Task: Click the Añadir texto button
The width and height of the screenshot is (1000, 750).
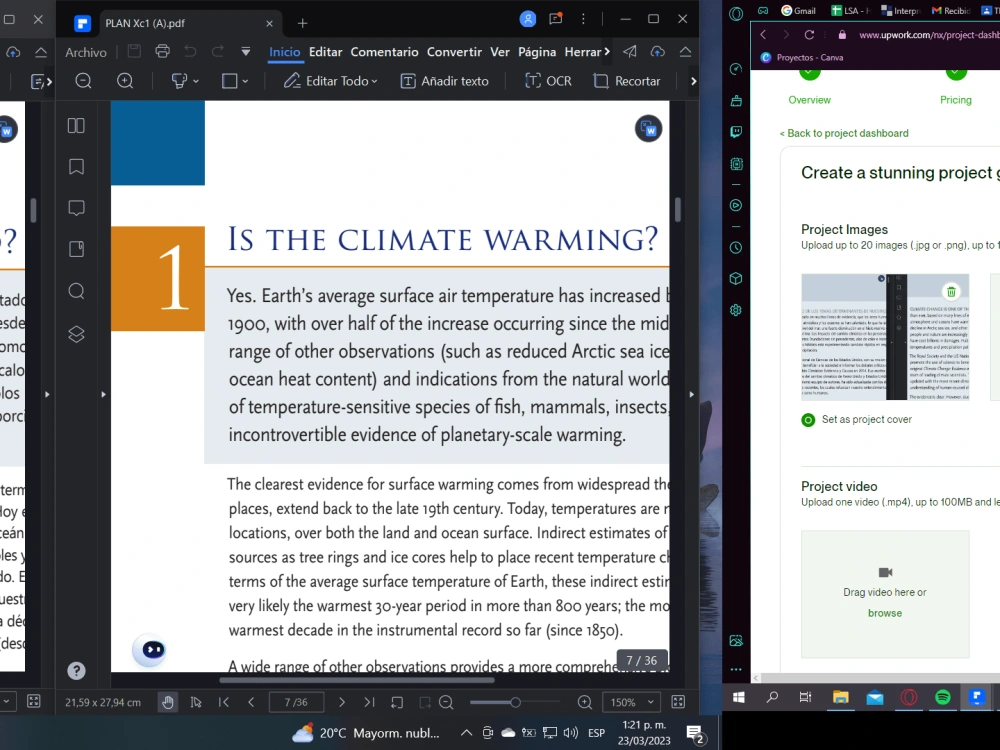Action: [445, 81]
